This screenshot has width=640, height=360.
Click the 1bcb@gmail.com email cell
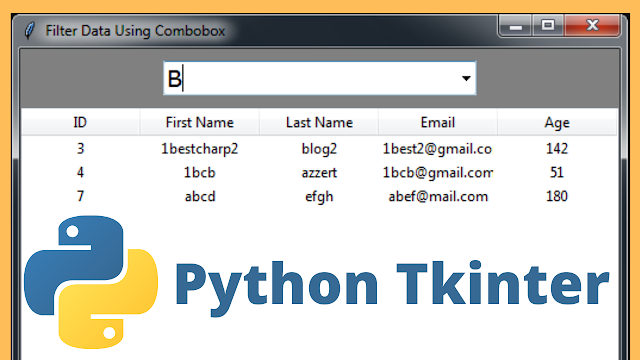(438, 173)
